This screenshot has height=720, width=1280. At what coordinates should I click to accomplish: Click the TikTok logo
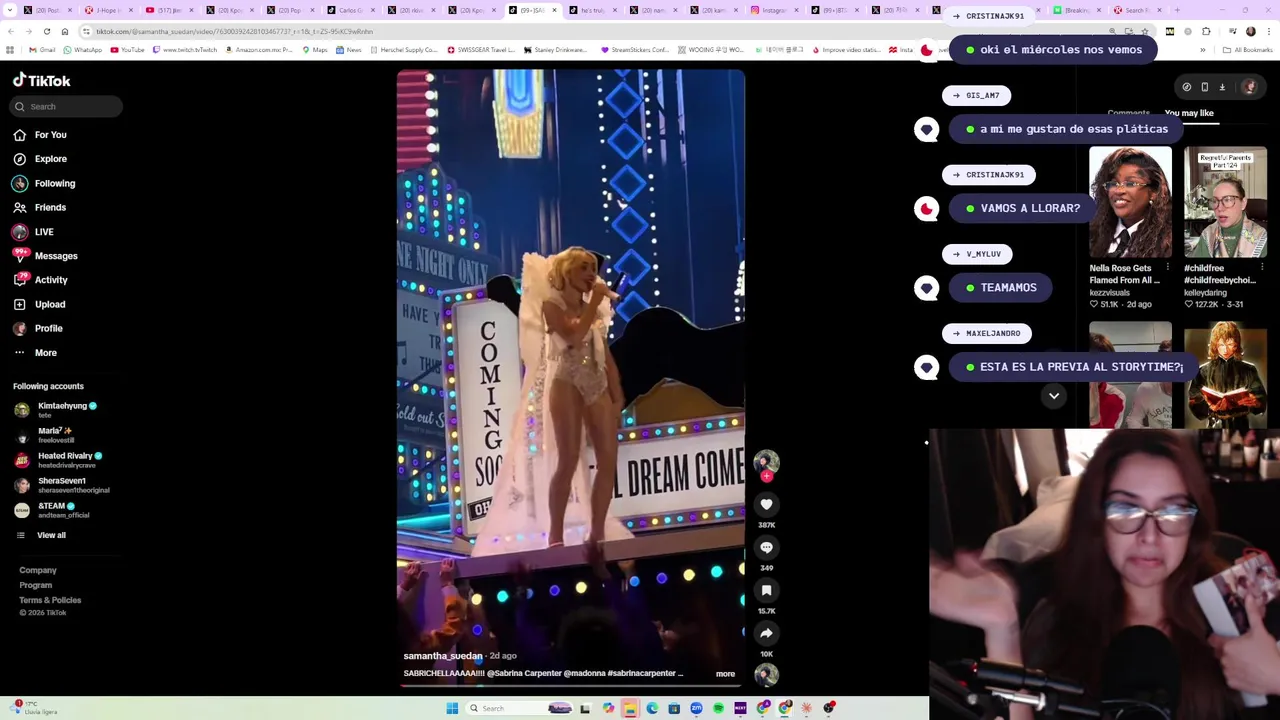(42, 80)
